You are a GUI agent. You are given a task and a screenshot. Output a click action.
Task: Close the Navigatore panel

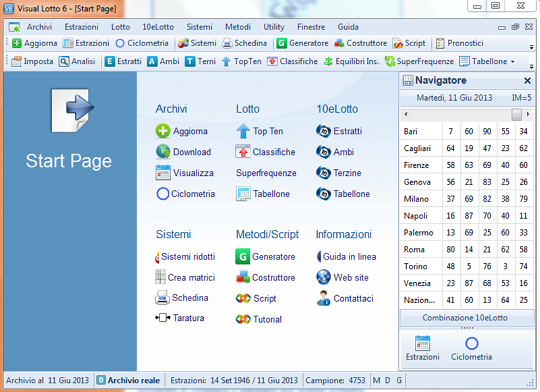527,80
